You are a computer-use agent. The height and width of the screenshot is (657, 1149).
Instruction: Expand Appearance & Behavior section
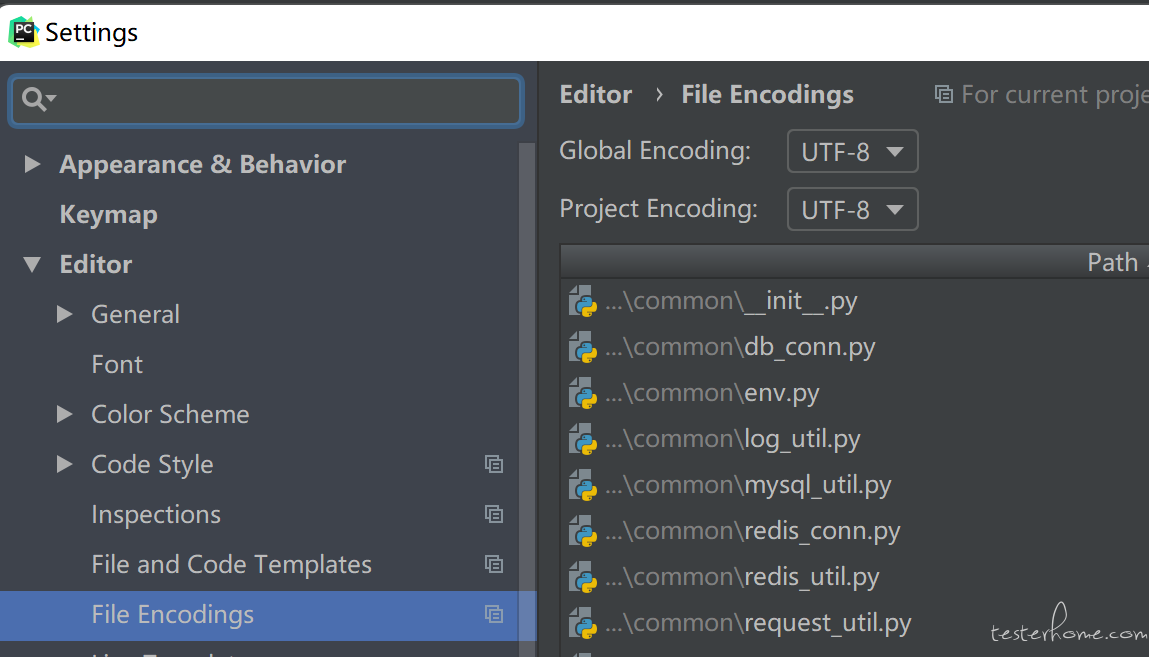32,164
